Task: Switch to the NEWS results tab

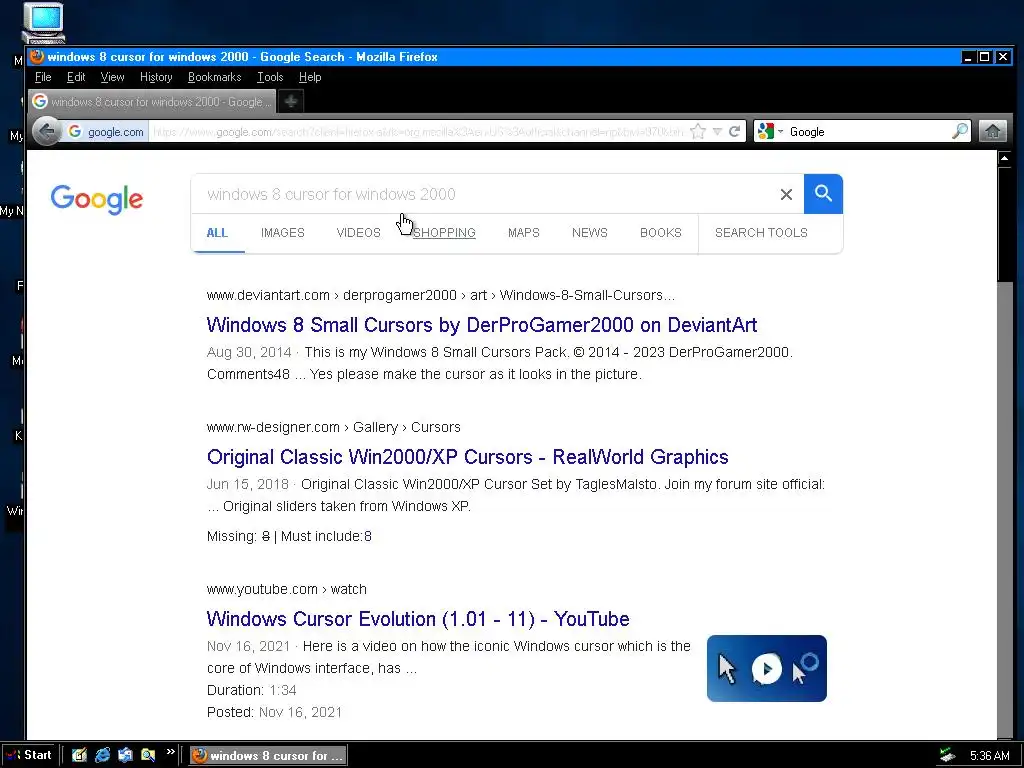Action: pyautogui.click(x=590, y=233)
